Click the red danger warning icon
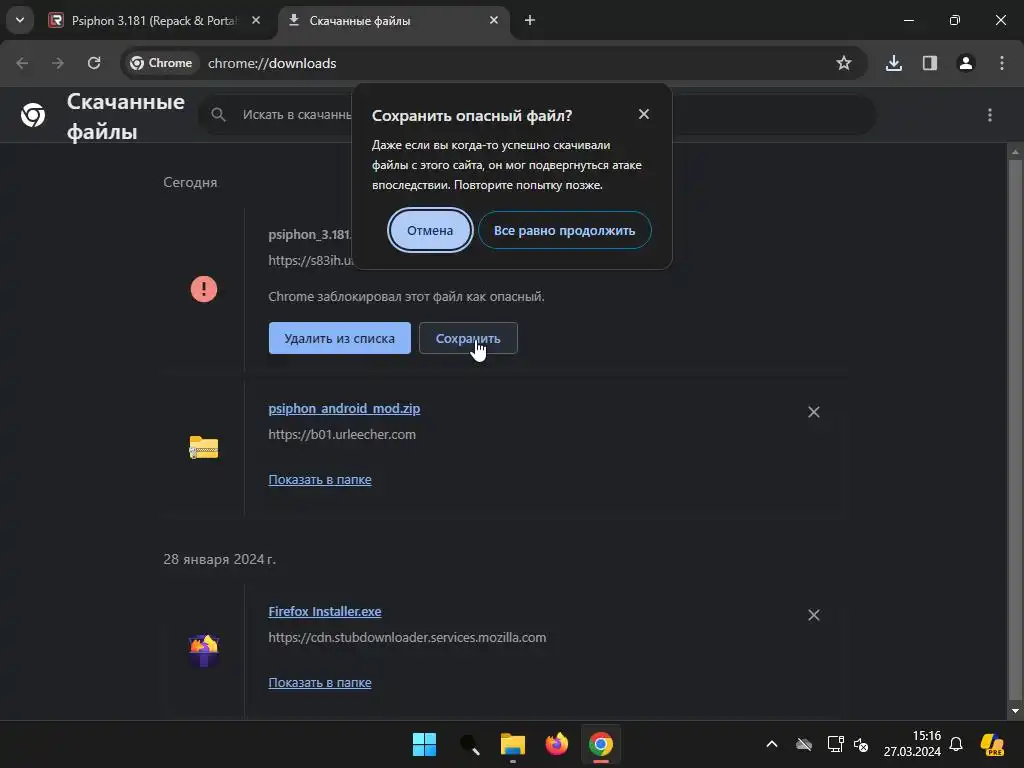Image resolution: width=1024 pixels, height=768 pixels. click(x=204, y=289)
